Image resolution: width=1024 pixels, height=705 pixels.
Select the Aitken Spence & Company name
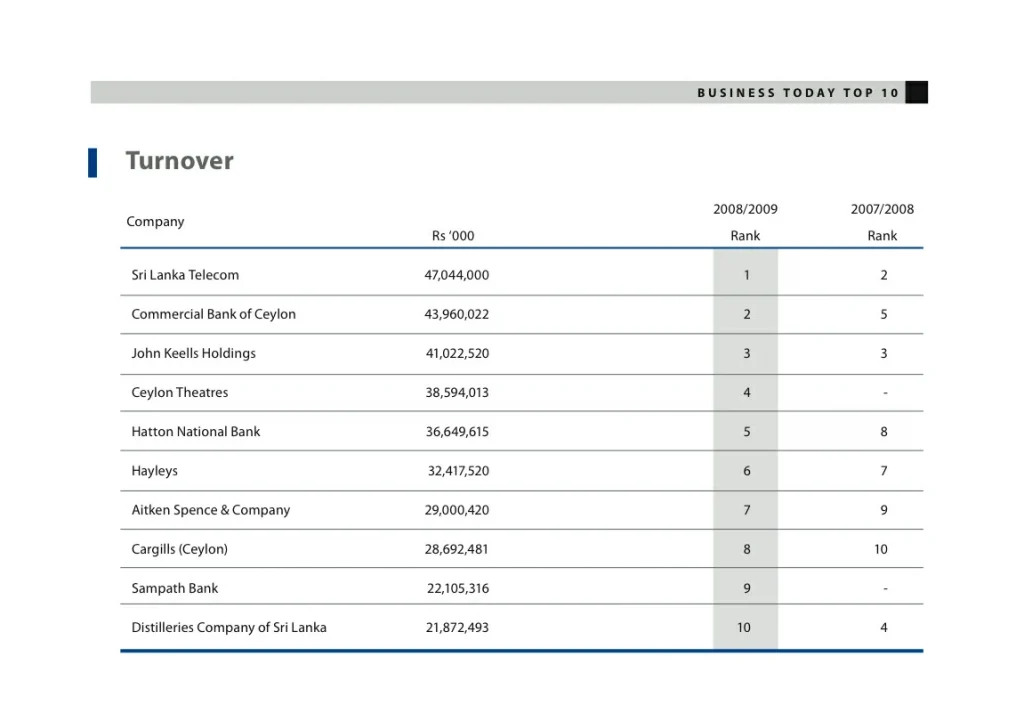click(x=211, y=510)
